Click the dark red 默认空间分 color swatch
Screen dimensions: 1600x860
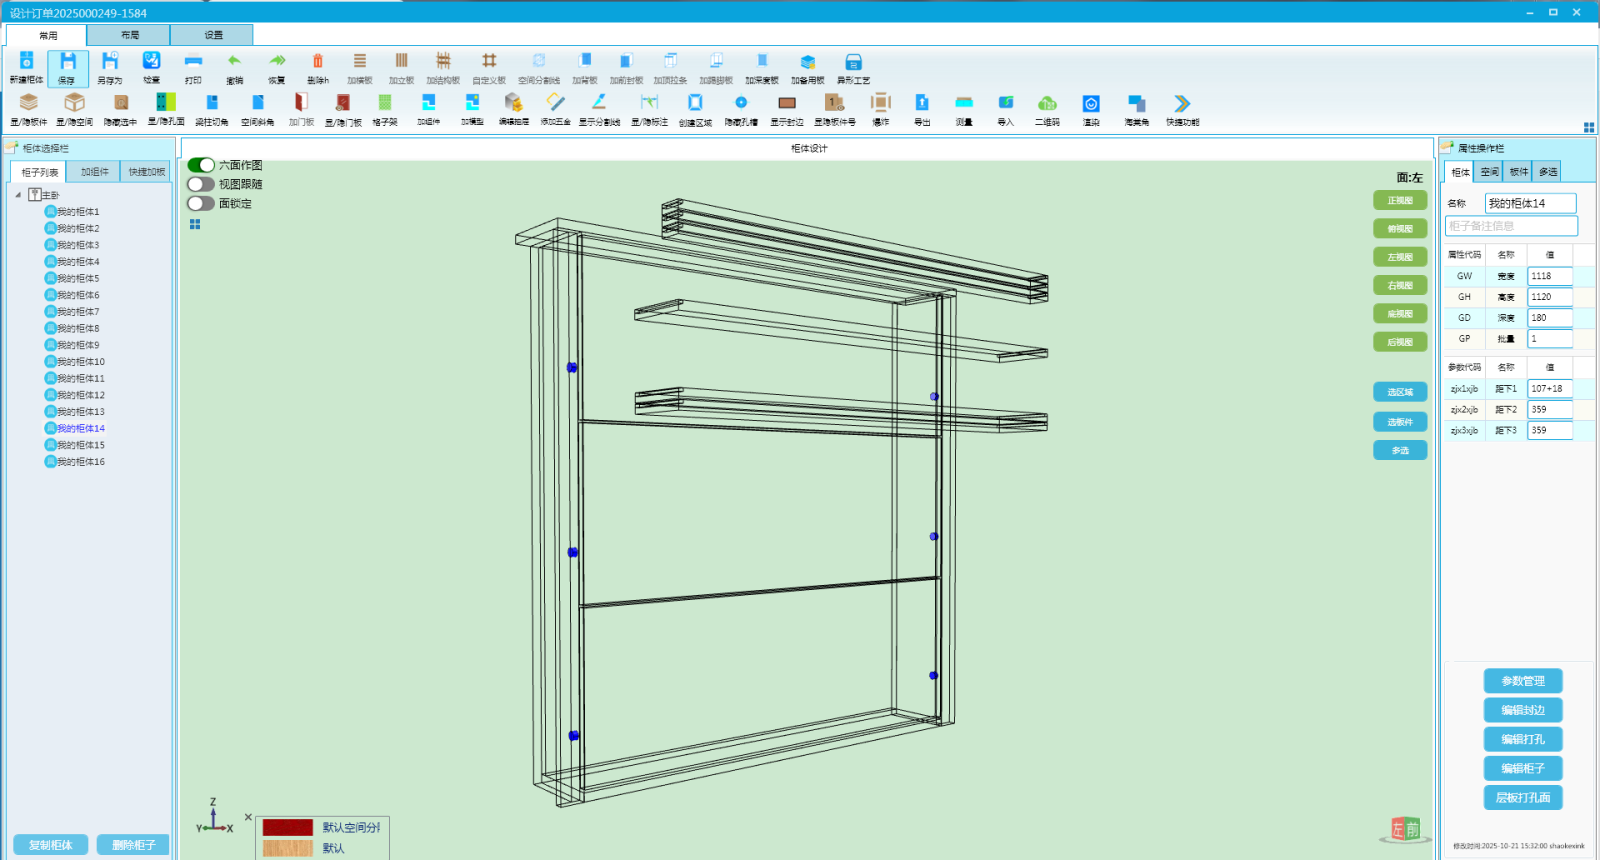(x=288, y=828)
